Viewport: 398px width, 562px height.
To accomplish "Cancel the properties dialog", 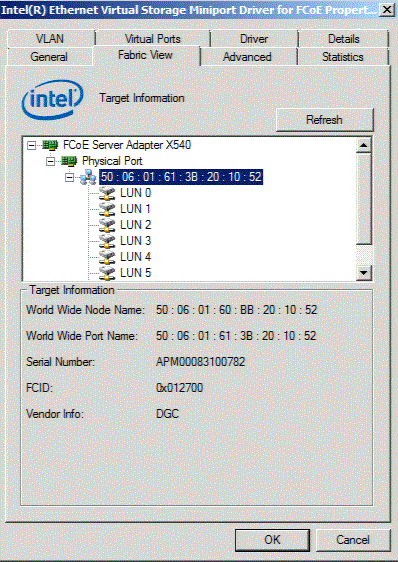I will 353,540.
